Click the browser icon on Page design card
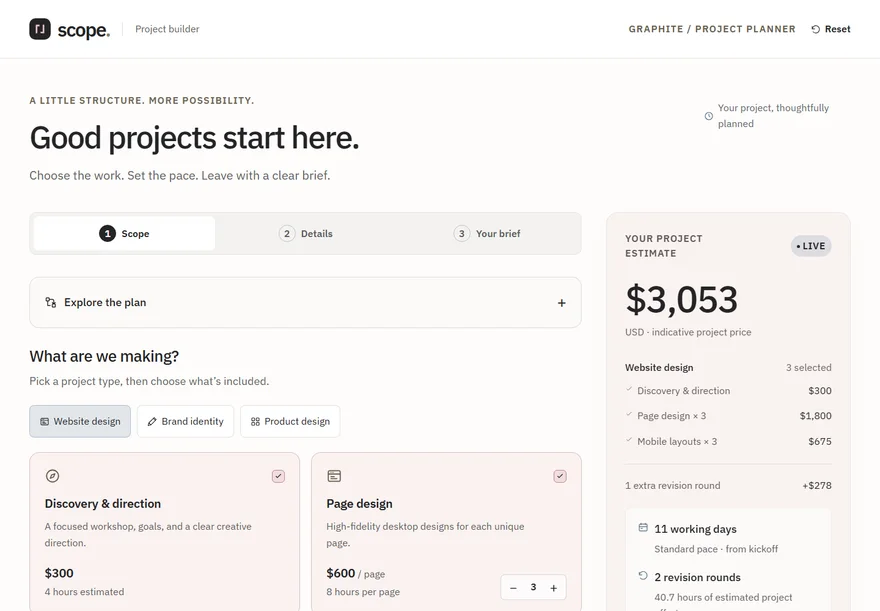The image size is (880, 611). (x=334, y=476)
